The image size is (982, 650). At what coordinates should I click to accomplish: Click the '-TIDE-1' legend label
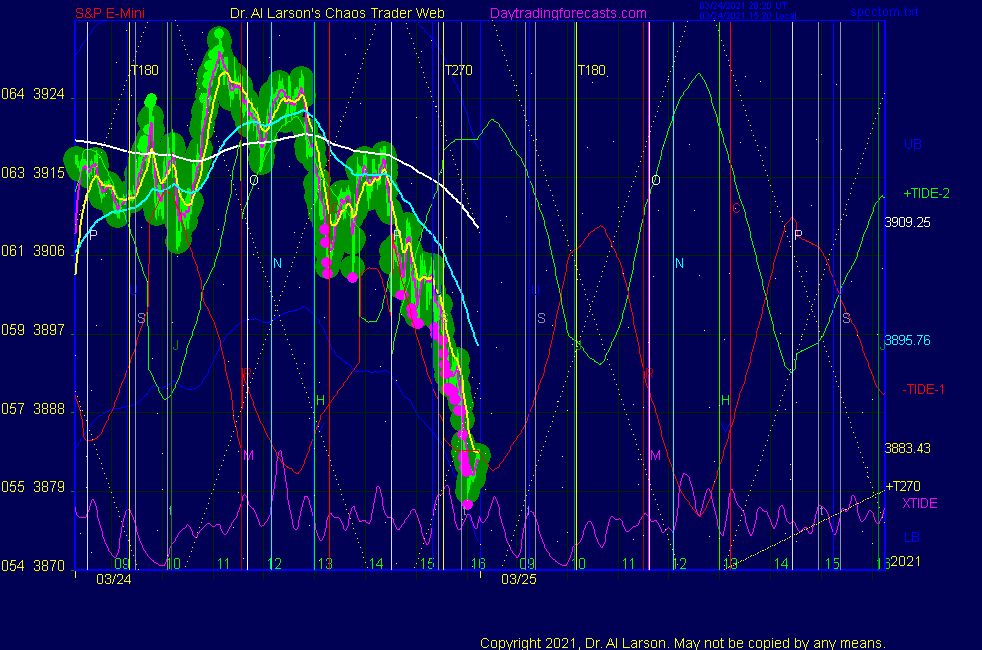923,389
